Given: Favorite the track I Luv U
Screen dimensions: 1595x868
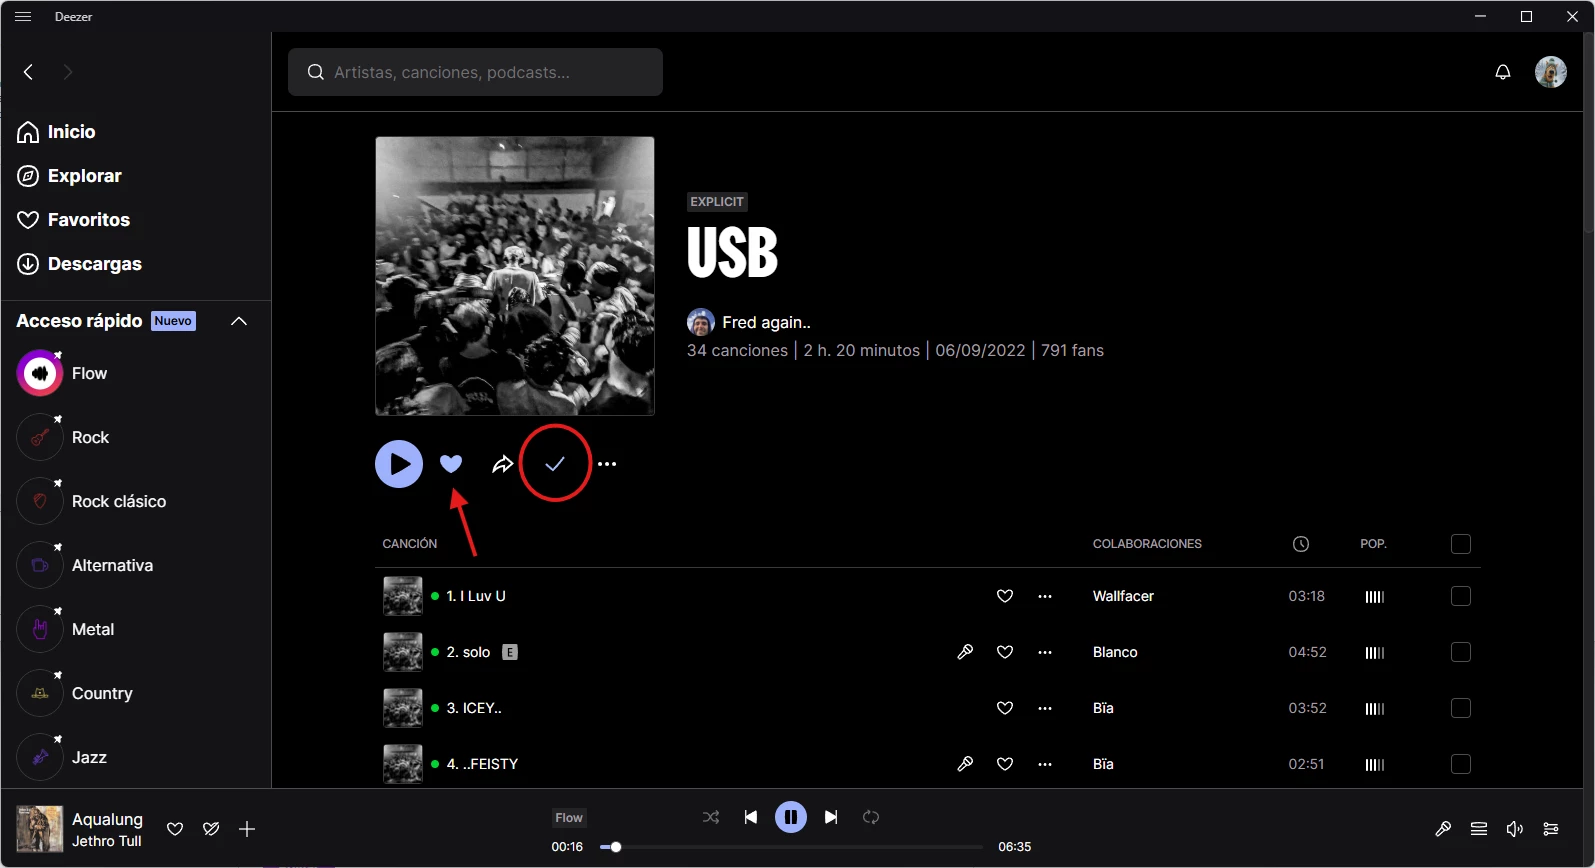Looking at the screenshot, I should (x=1005, y=596).
